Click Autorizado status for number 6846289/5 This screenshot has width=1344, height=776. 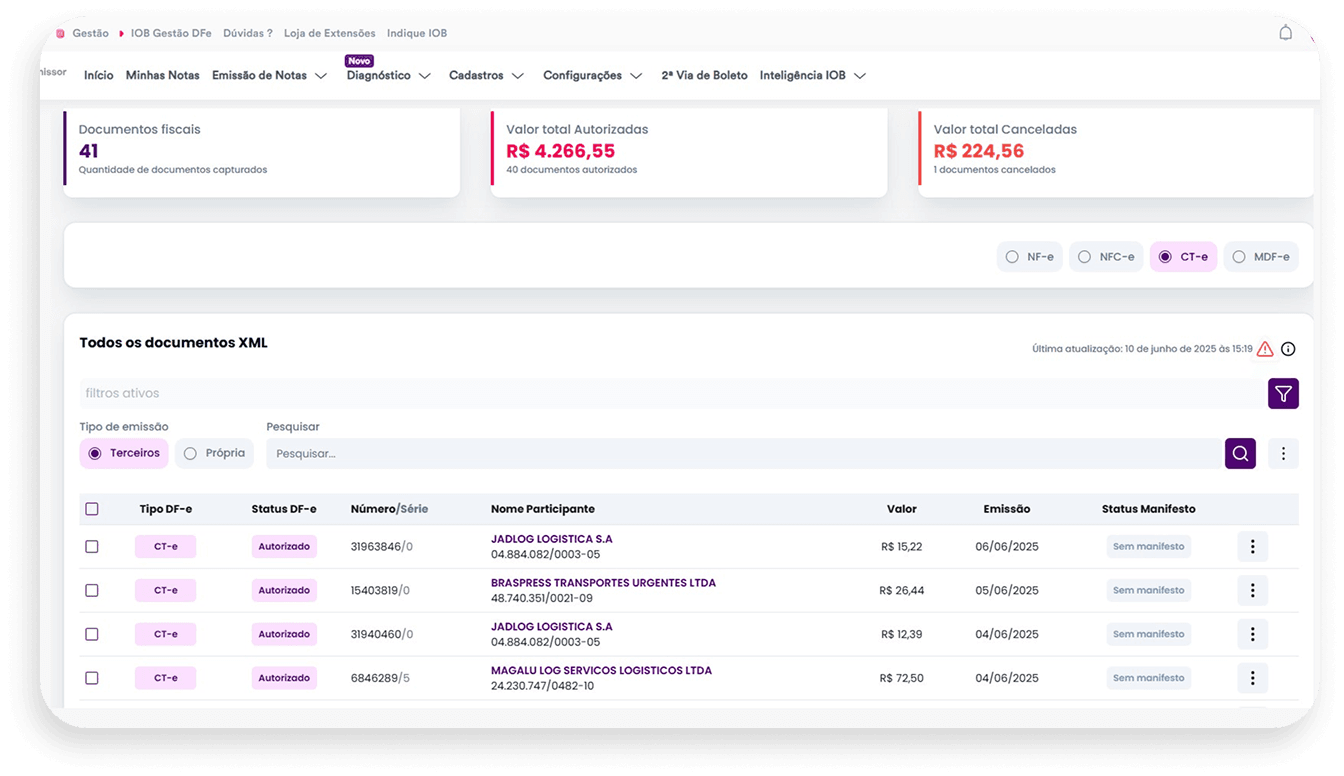(x=284, y=679)
